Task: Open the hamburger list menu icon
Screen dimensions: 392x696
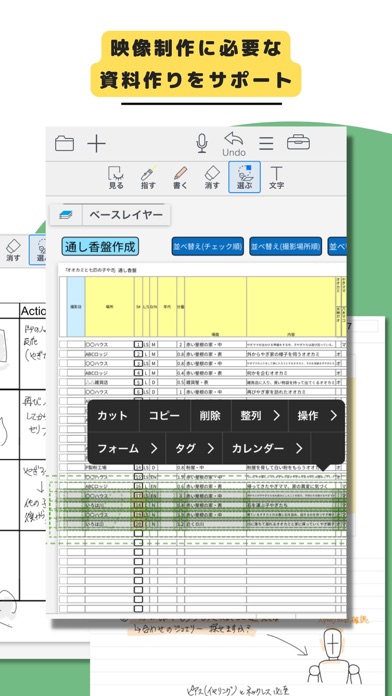Action: [x=266, y=143]
